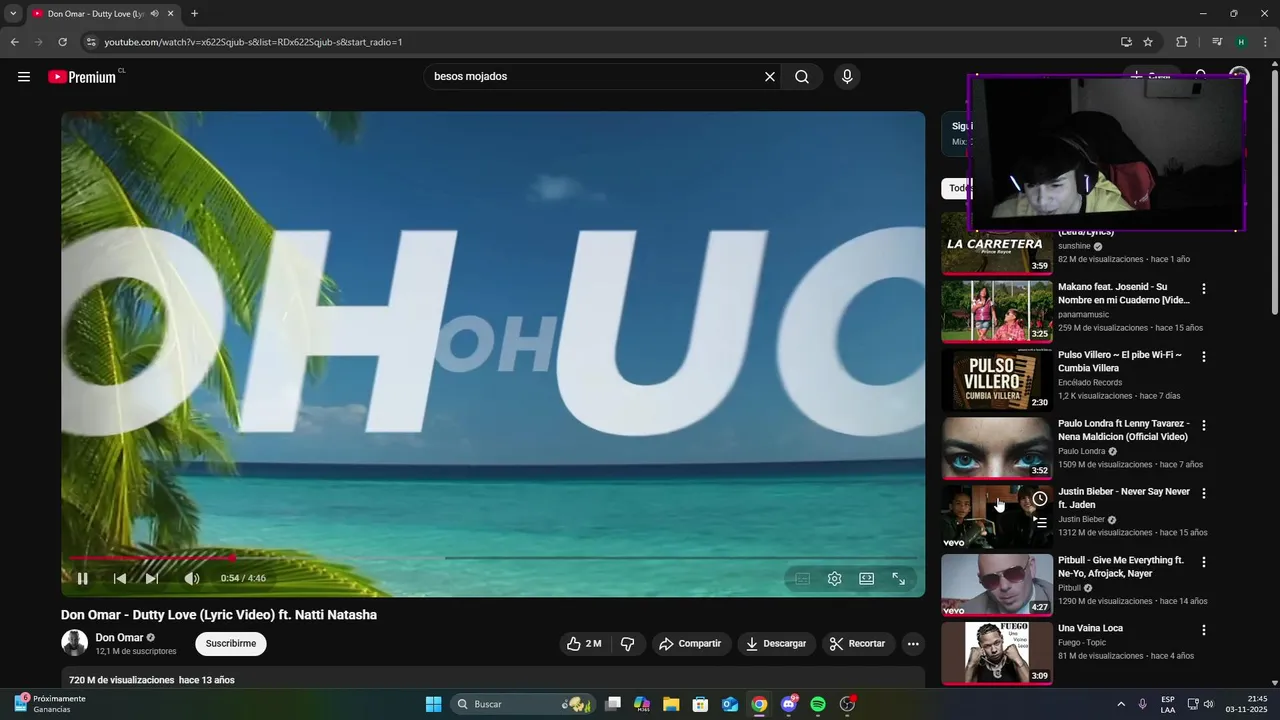
Task: Open Don Omar channel name link
Action: click(119, 638)
